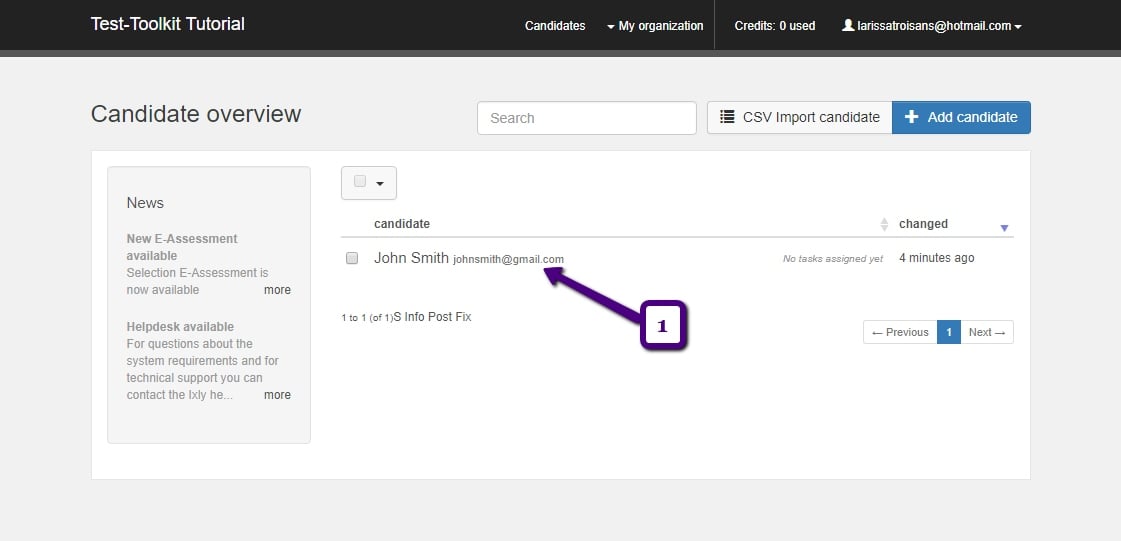Open the bulk selection dropdown caret
This screenshot has width=1121, height=541.
[380, 183]
